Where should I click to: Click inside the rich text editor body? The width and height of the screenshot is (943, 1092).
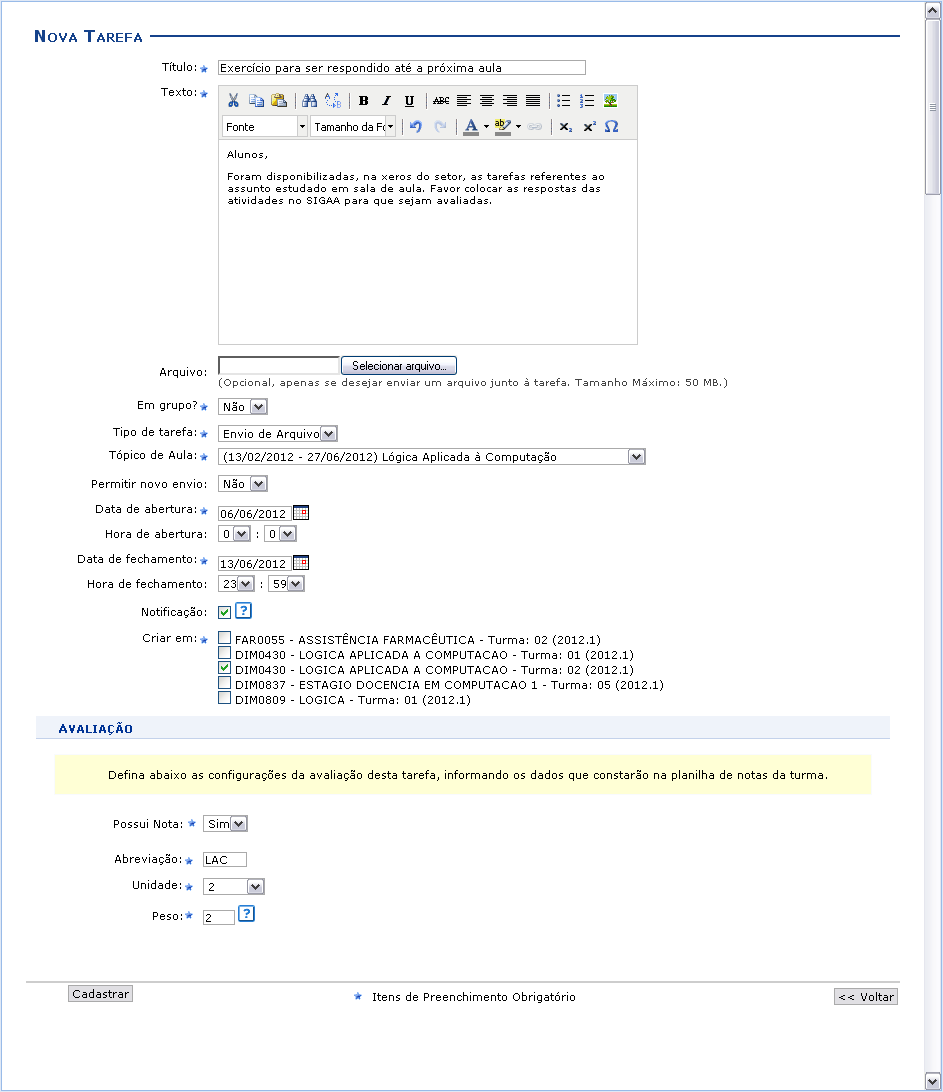pyautogui.click(x=428, y=242)
